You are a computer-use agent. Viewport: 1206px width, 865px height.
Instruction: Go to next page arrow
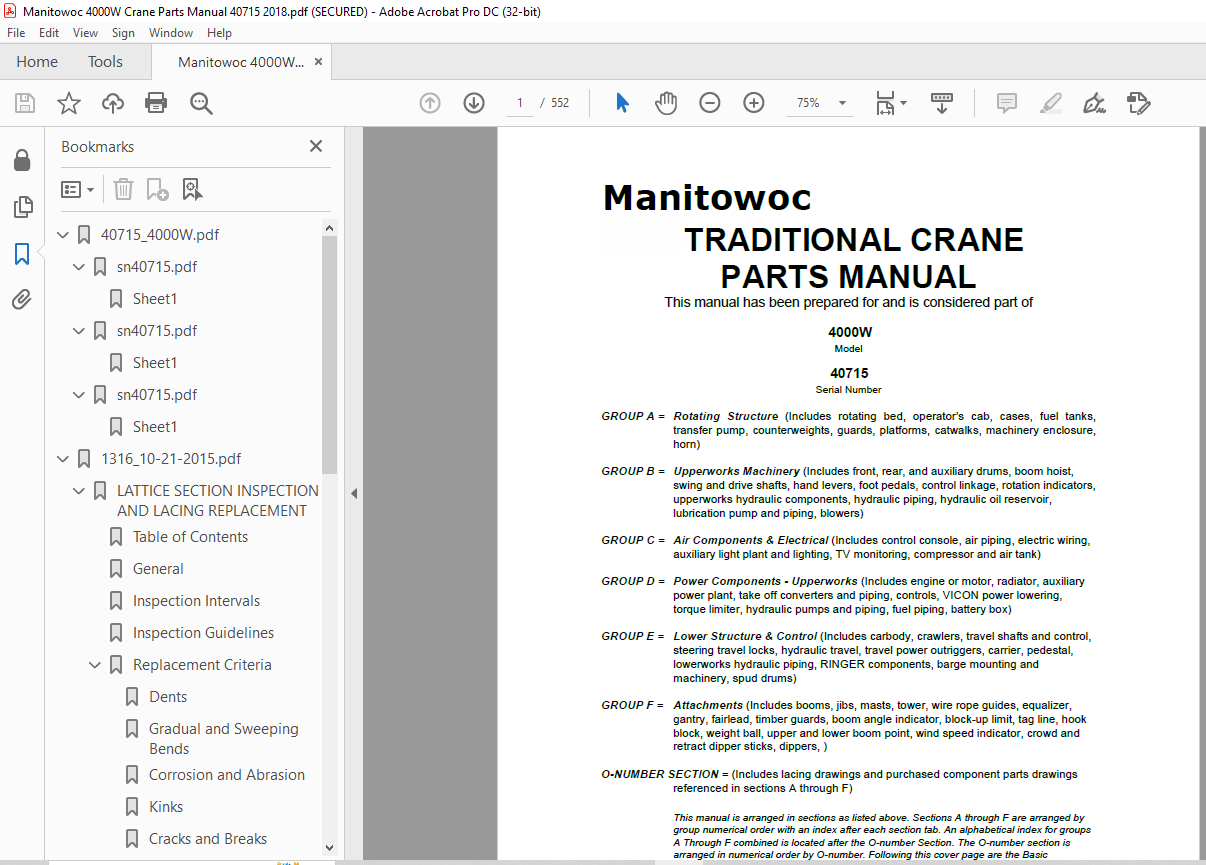click(474, 103)
